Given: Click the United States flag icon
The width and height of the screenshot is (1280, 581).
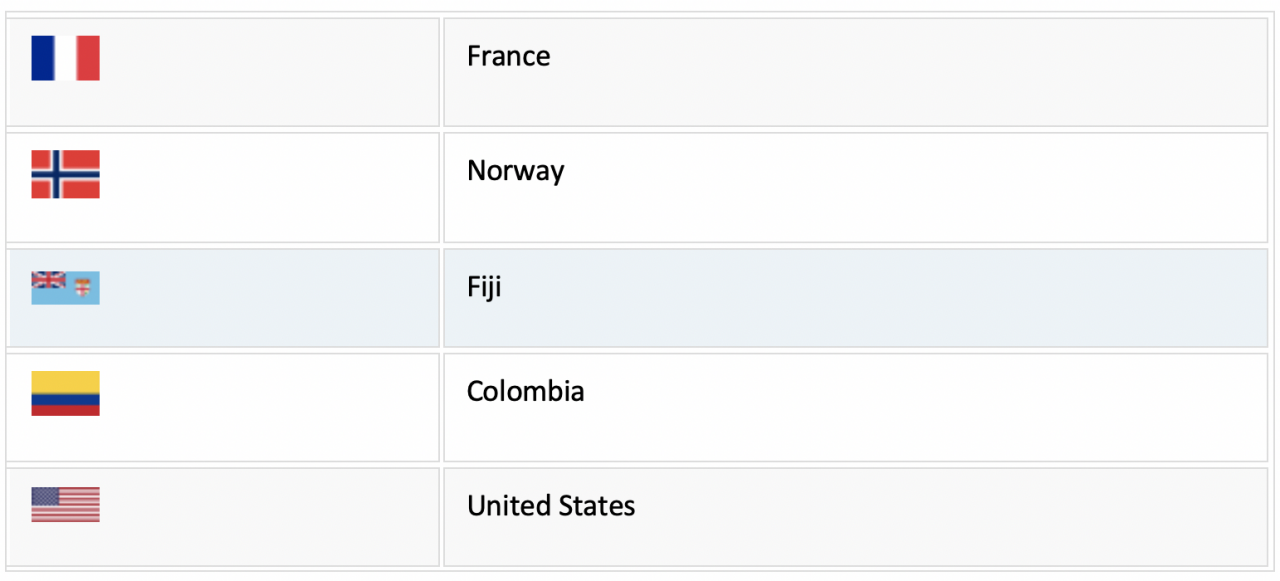Looking at the screenshot, I should (65, 505).
